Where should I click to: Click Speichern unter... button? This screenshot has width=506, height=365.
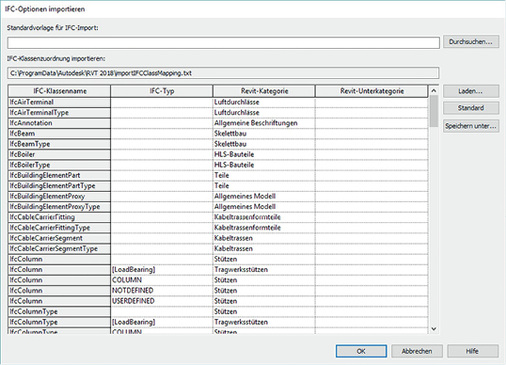click(x=471, y=126)
